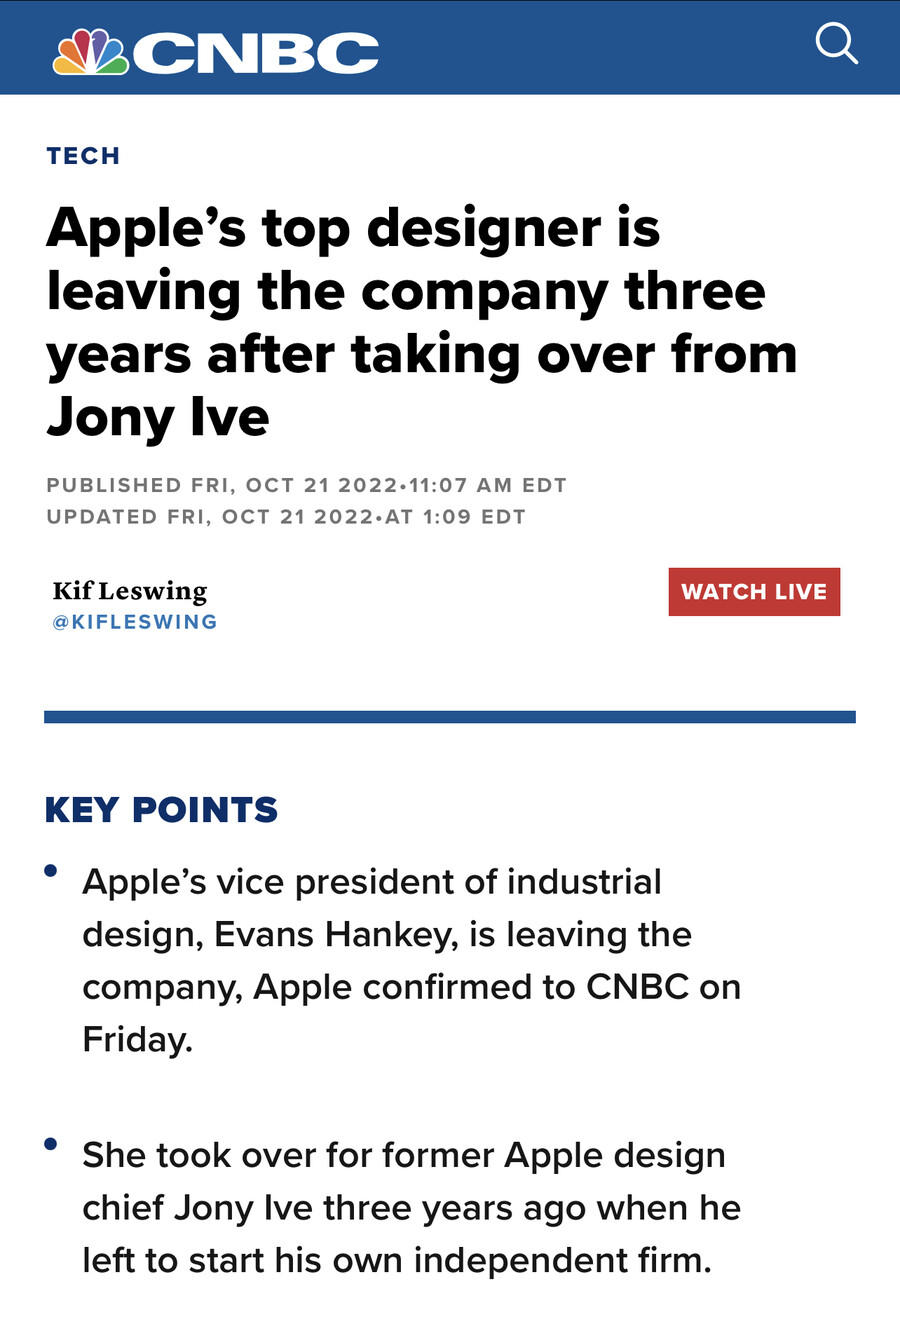Select the key point starting 'She took over'
900x1331 pixels.
pyautogui.click(x=412, y=1207)
